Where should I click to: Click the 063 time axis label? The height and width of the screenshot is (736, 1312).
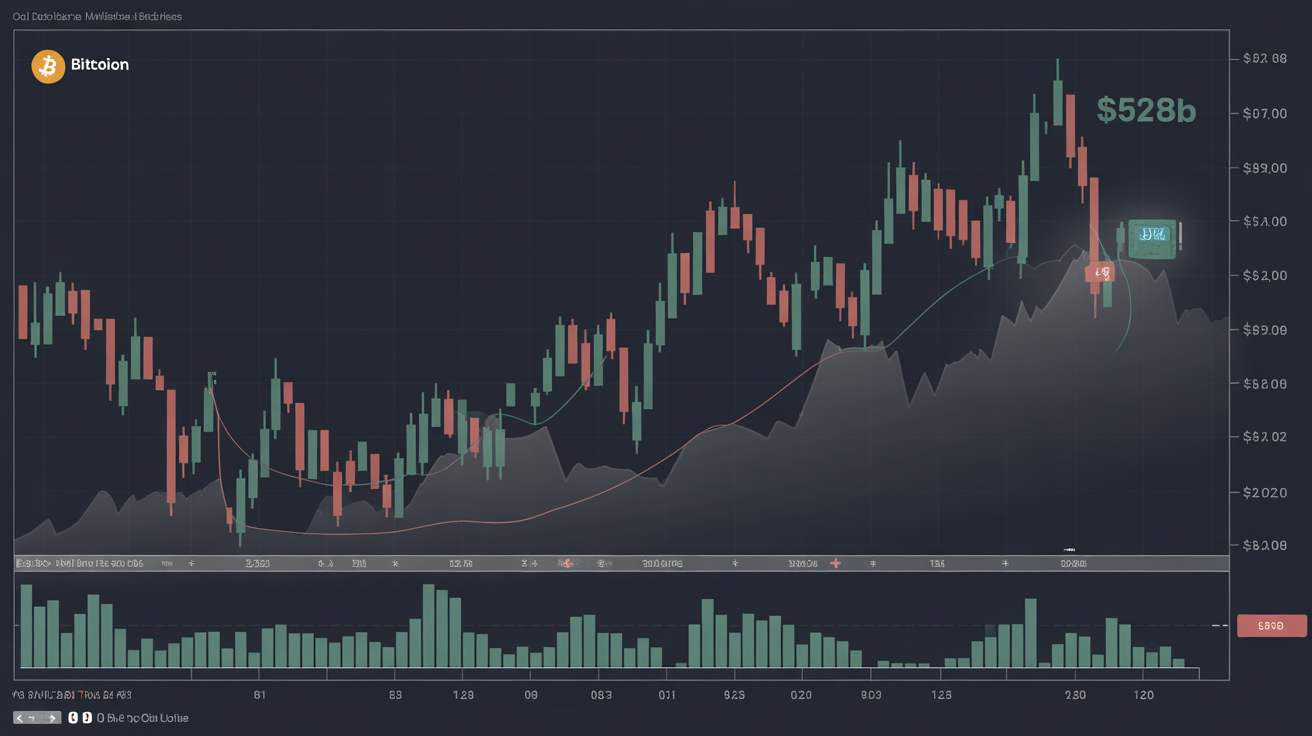[x=601, y=695]
